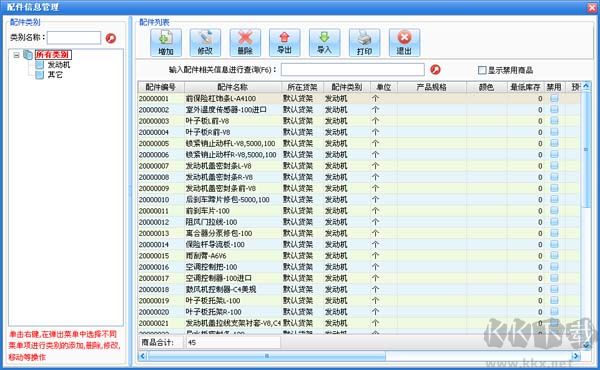Viewport: 600px width, 370px height.
Task: Sort by 配件类别 column header
Action: 347,87
